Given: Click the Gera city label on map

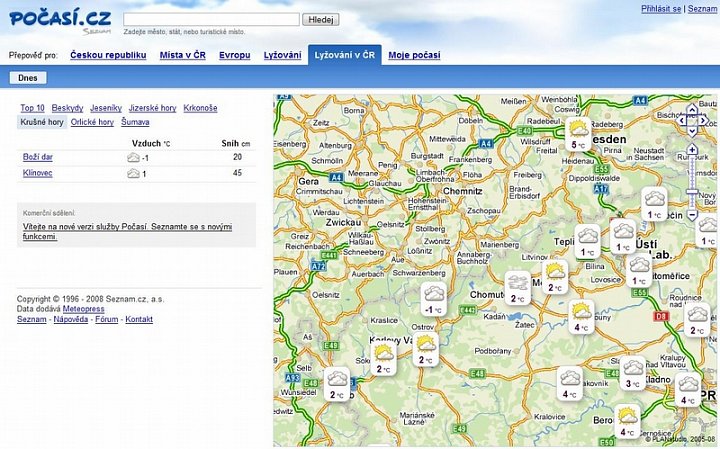Looking at the screenshot, I should point(308,182).
